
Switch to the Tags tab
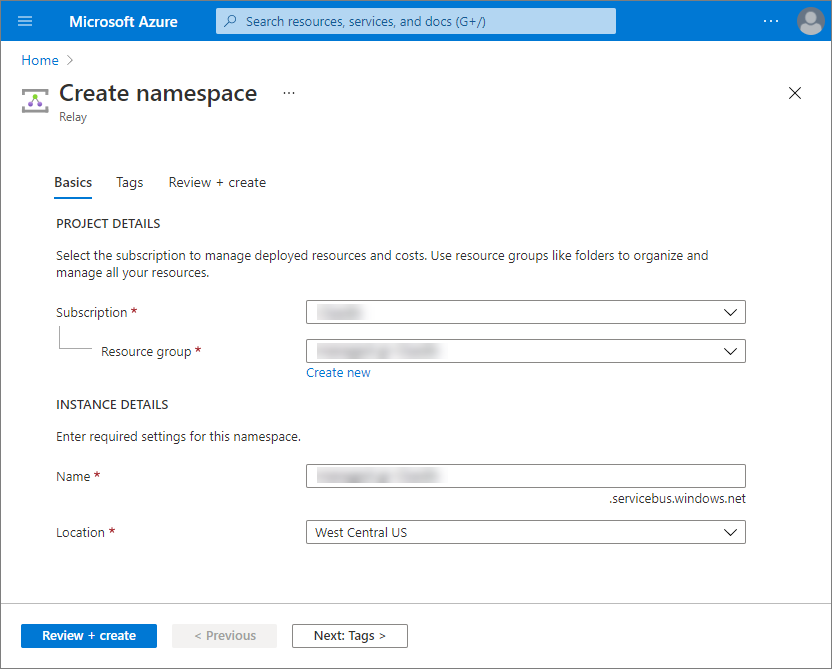point(130,182)
